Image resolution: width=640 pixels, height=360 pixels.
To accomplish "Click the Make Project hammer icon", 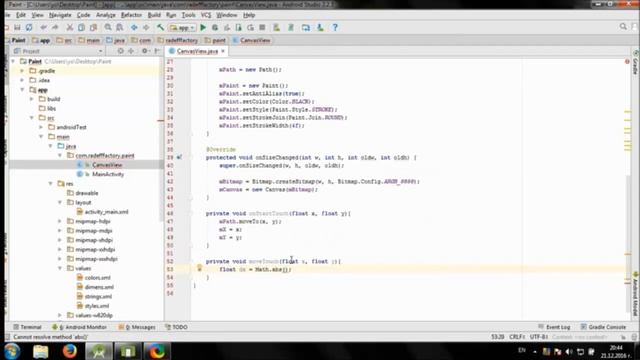I will tap(160, 27).
